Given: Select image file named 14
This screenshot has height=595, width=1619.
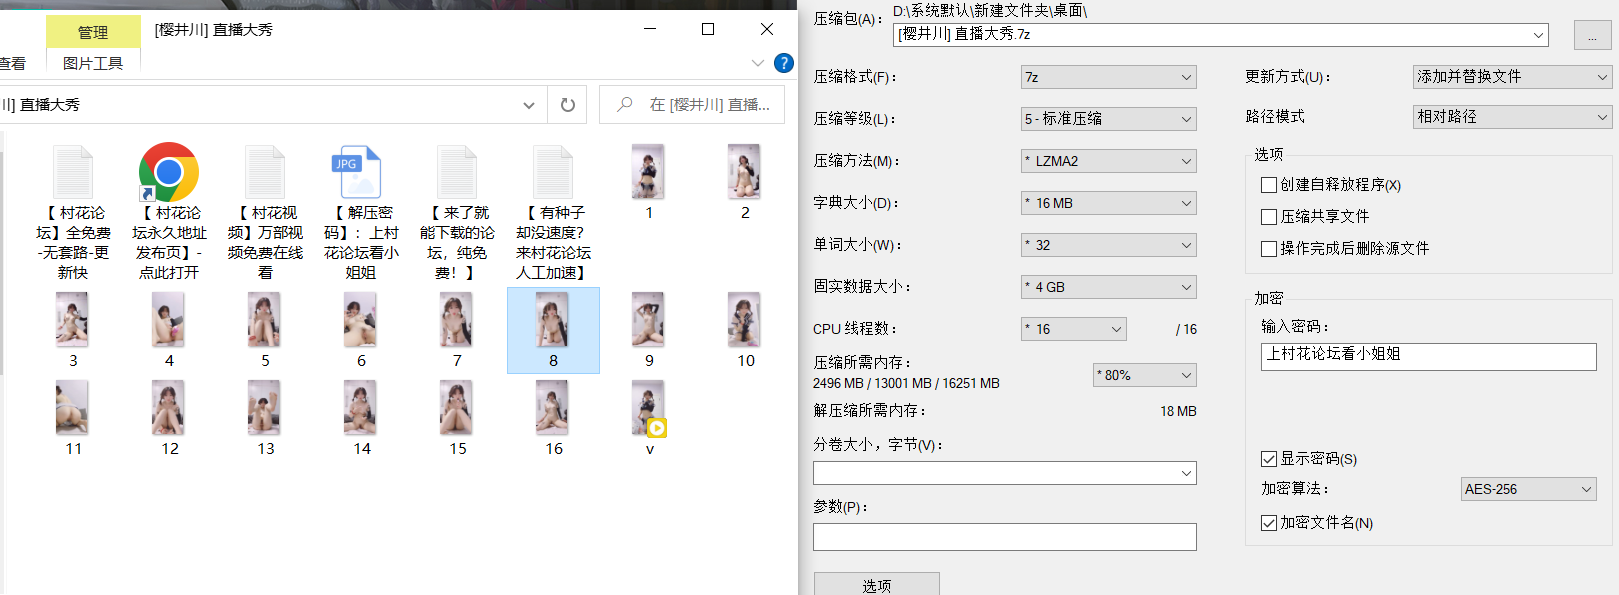Looking at the screenshot, I should tap(361, 418).
